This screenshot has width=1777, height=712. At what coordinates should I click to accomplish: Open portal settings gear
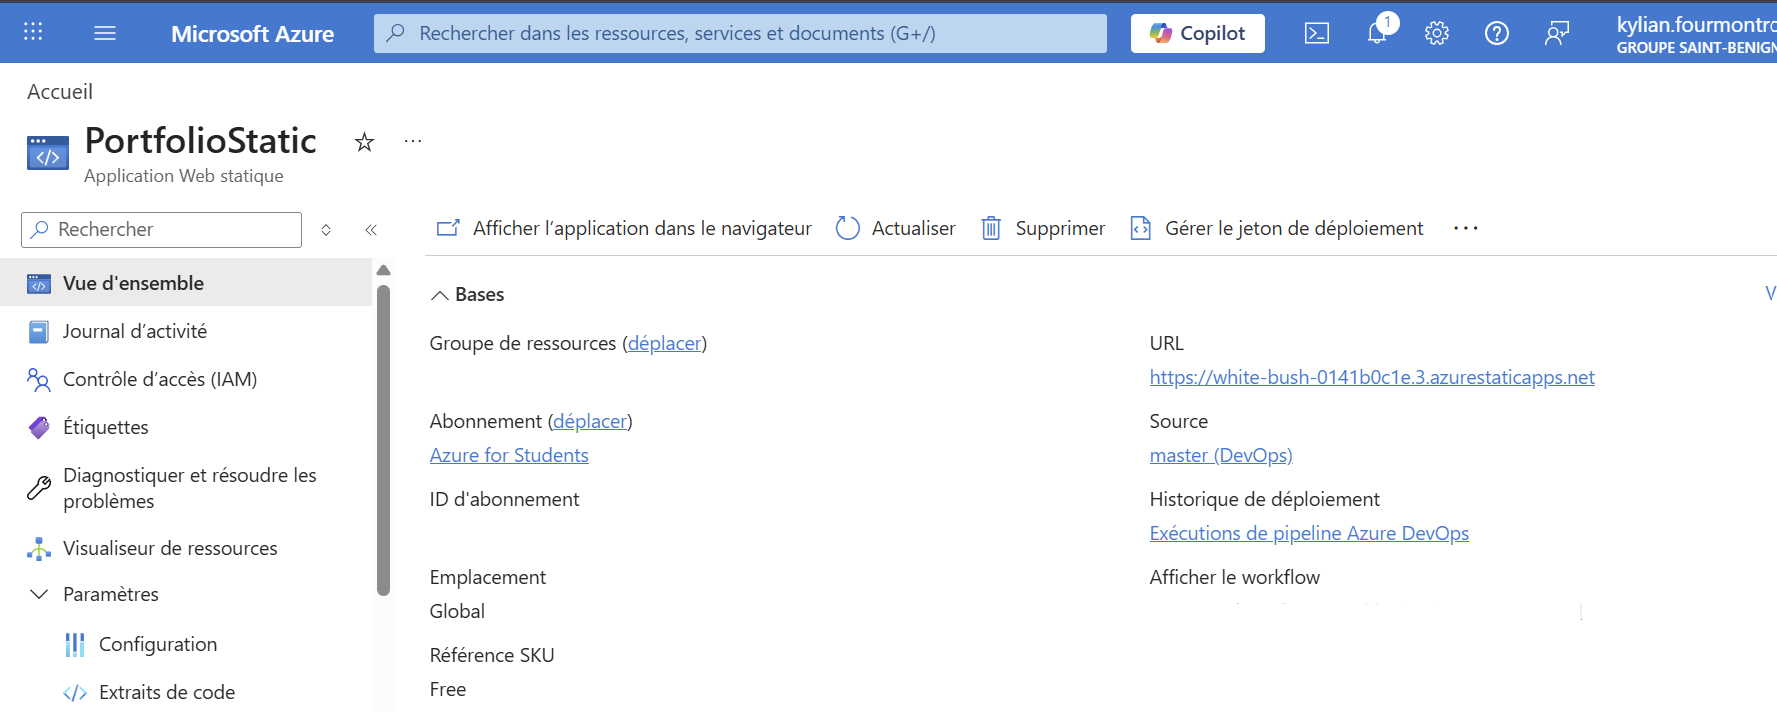coord(1437,33)
